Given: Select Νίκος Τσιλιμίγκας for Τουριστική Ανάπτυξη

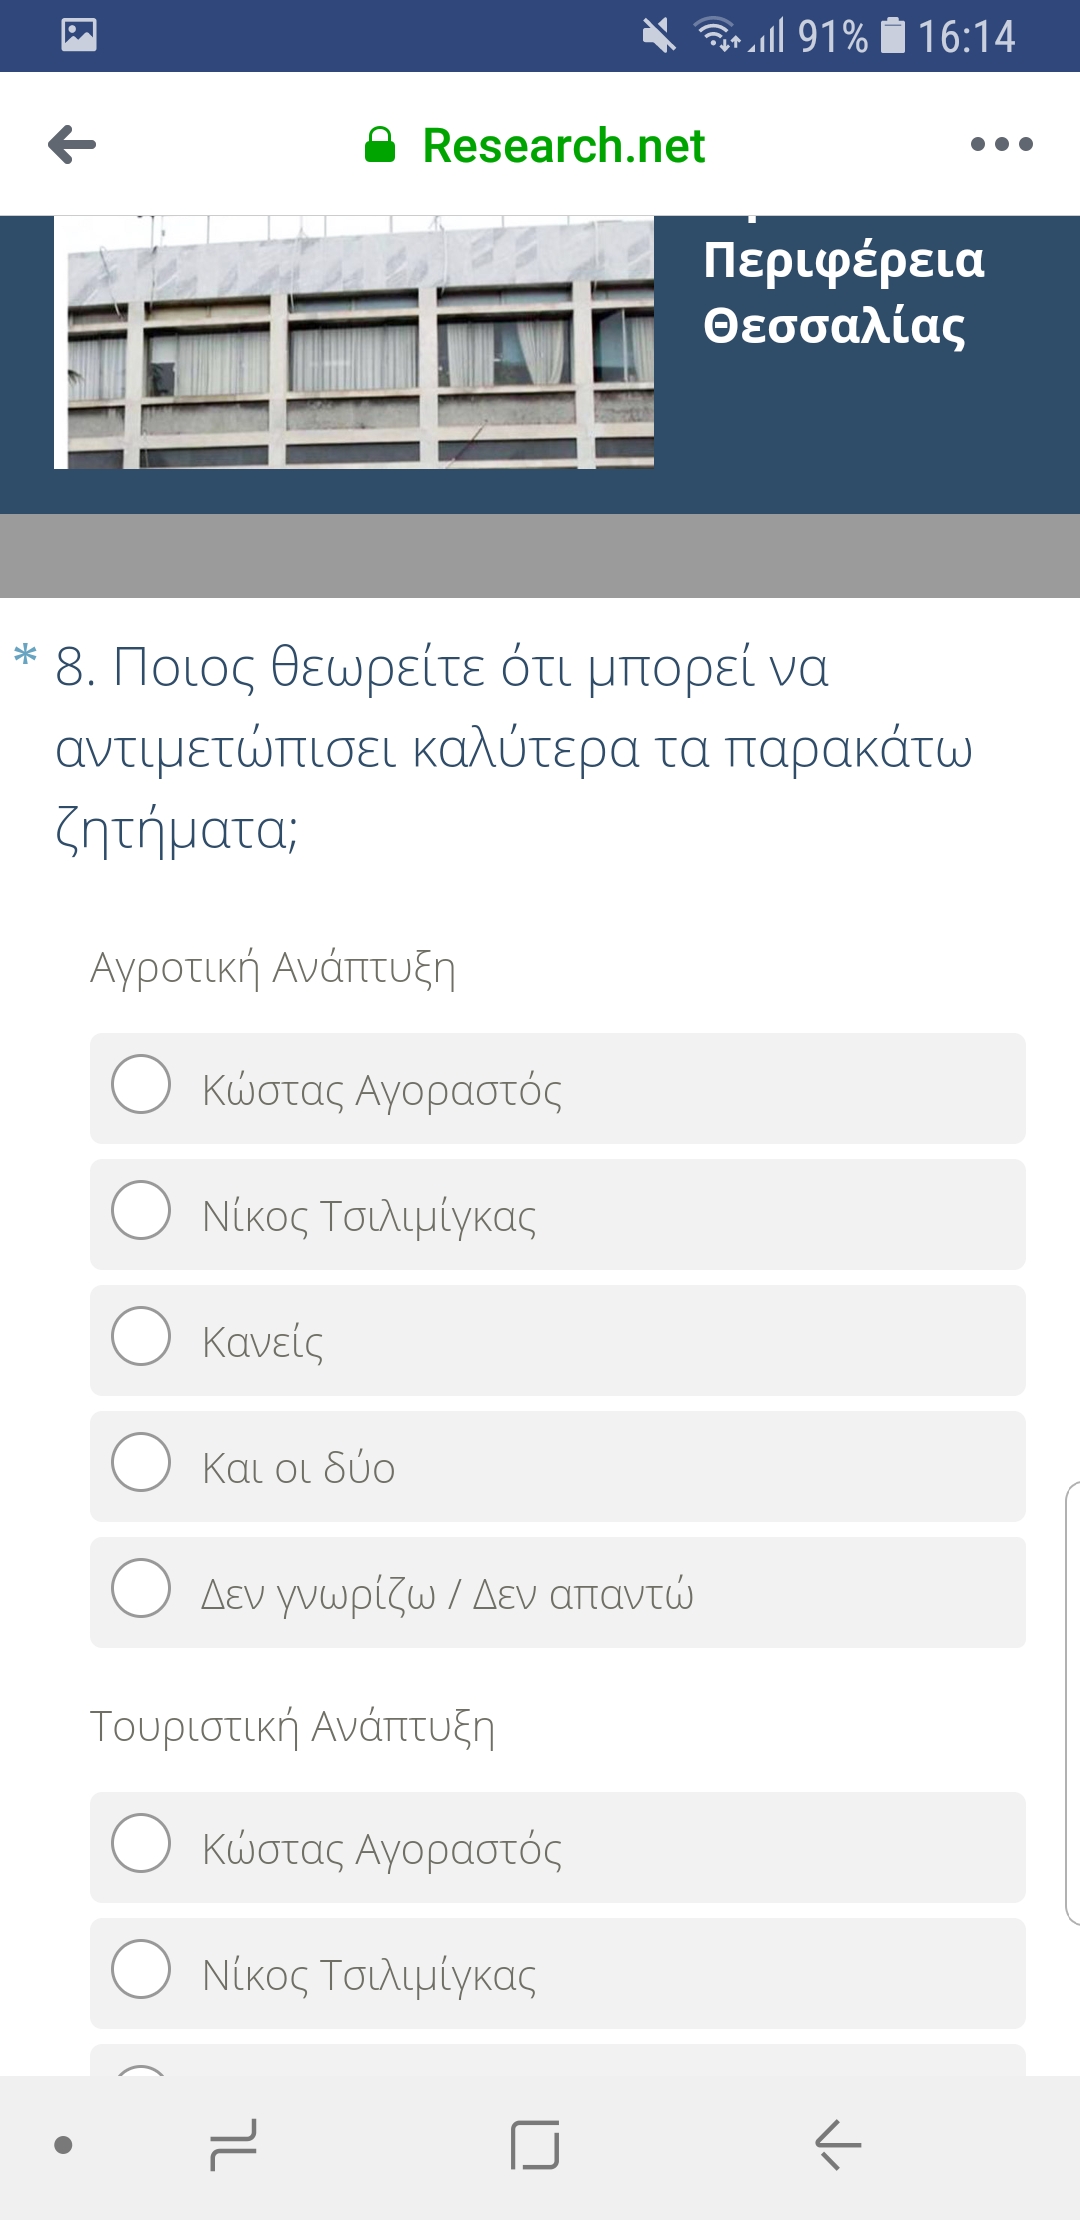Looking at the screenshot, I should coord(141,1969).
